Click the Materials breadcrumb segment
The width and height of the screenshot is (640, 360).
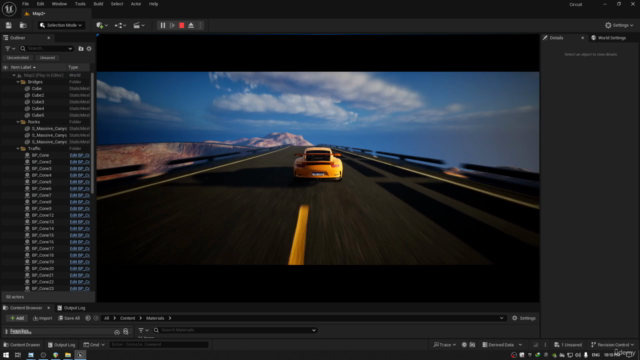coord(155,318)
